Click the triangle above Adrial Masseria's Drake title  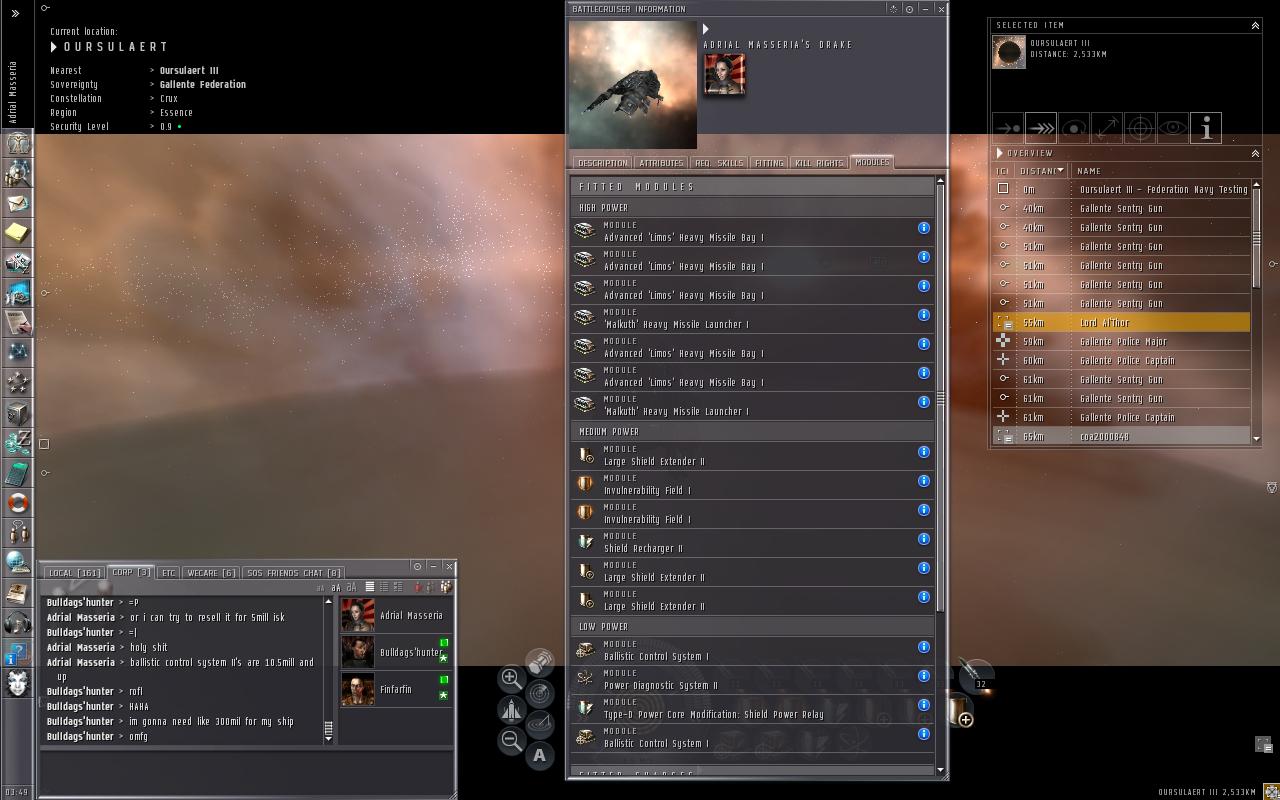click(706, 29)
